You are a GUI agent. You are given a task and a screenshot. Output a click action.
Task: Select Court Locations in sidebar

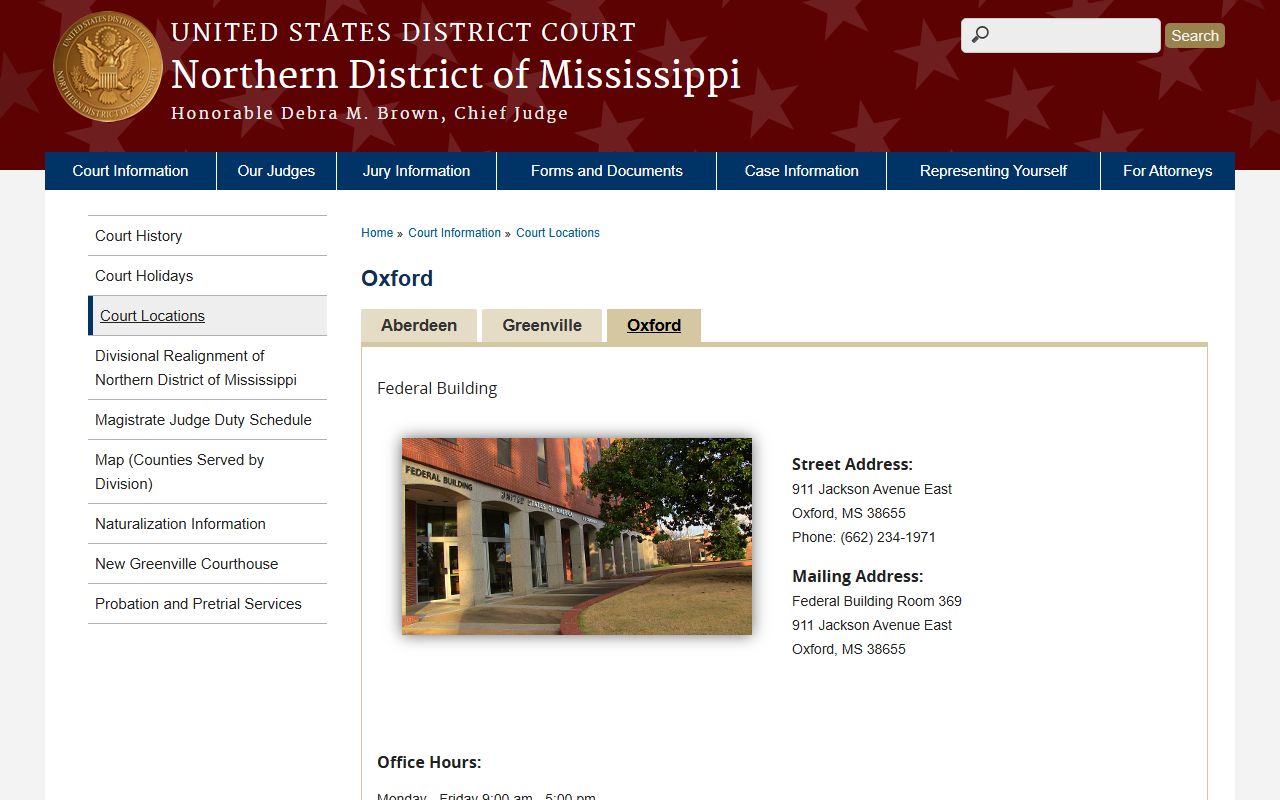click(207, 316)
